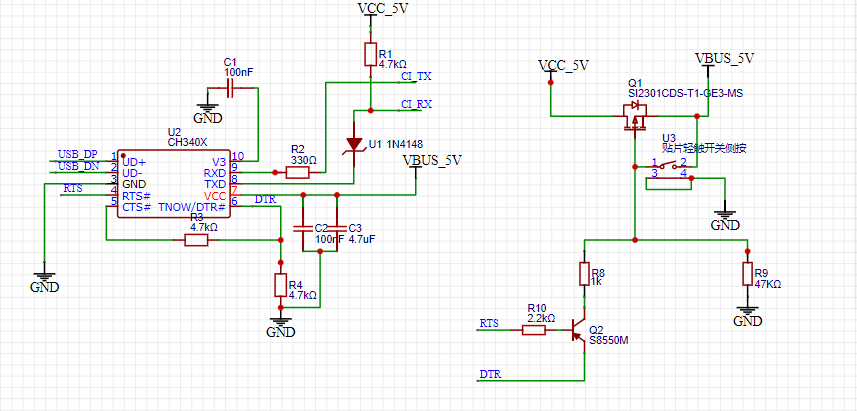Click the 4.7uF value text of C3
The image size is (857, 411).
point(361,239)
